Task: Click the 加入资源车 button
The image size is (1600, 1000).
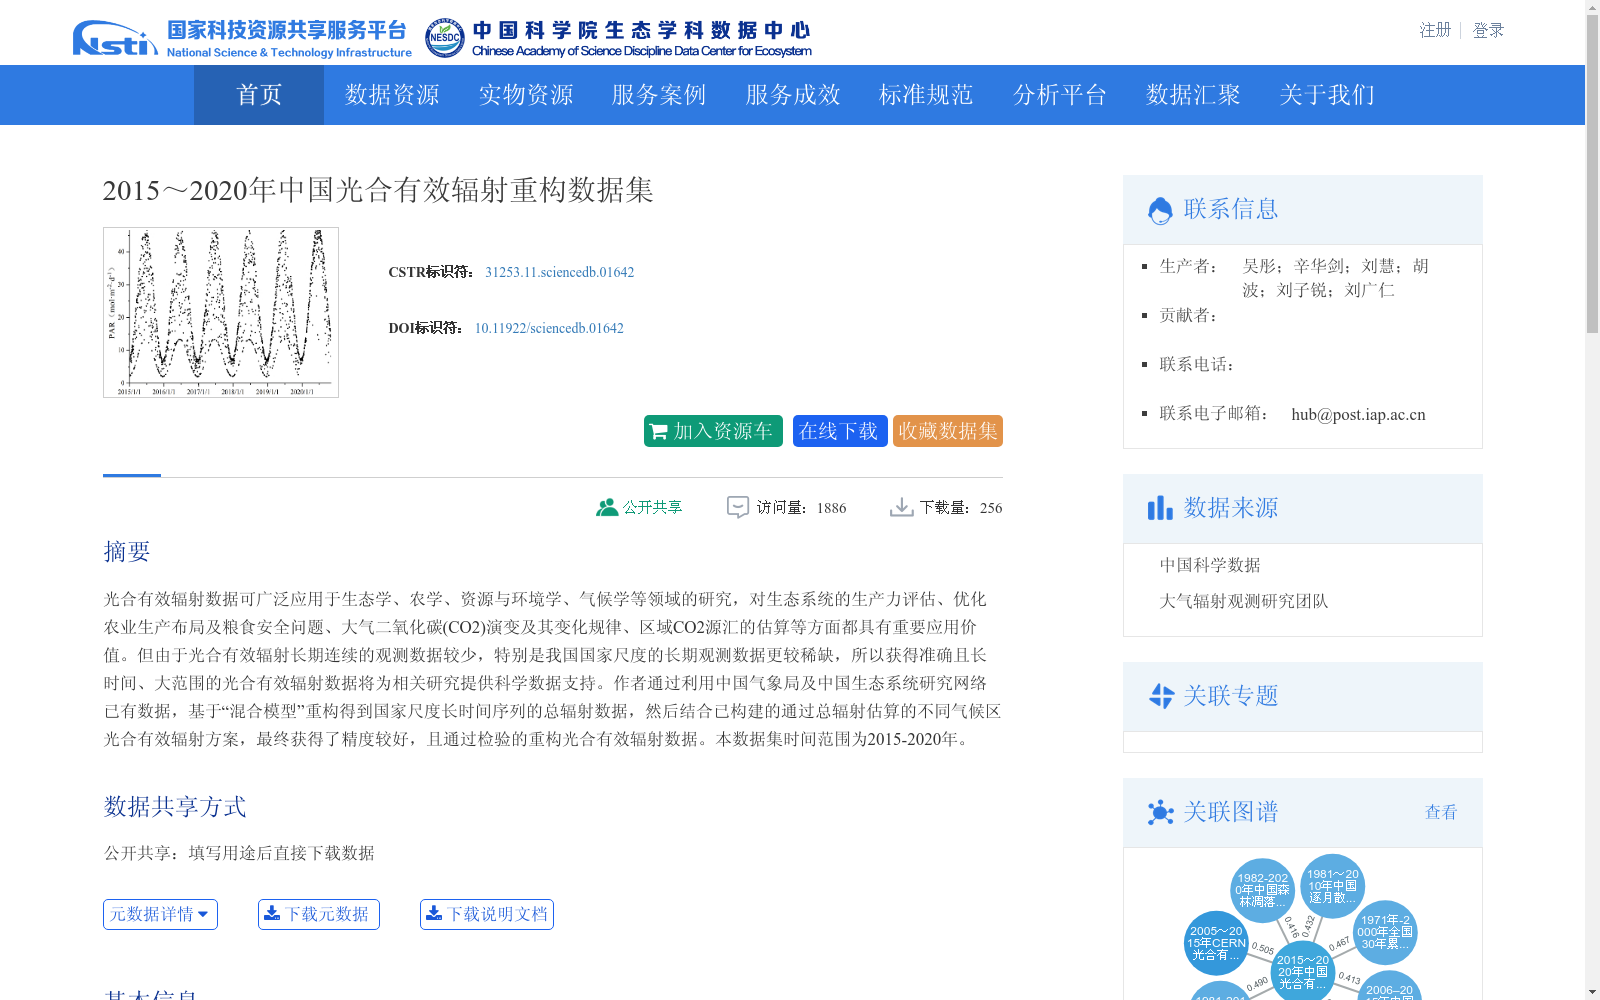Action: pos(713,431)
